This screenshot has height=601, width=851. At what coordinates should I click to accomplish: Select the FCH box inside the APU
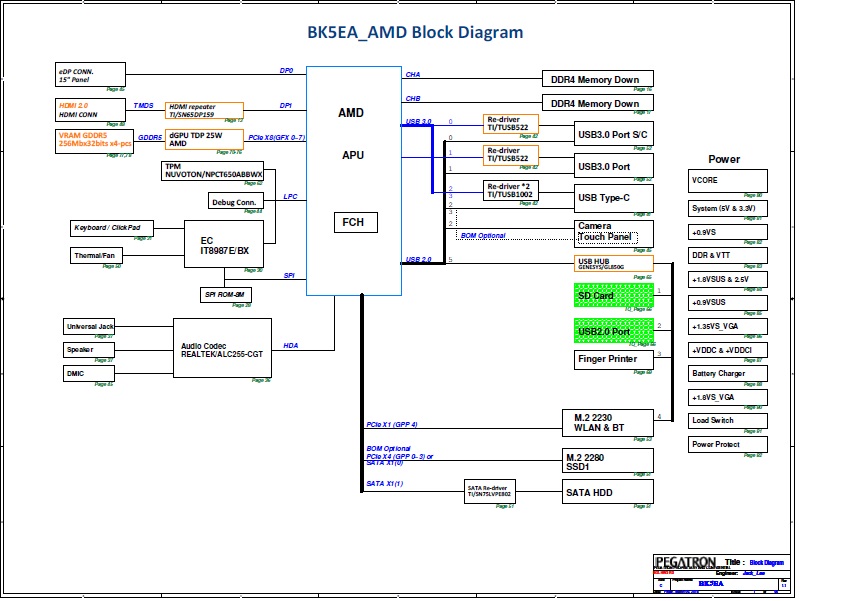355,222
